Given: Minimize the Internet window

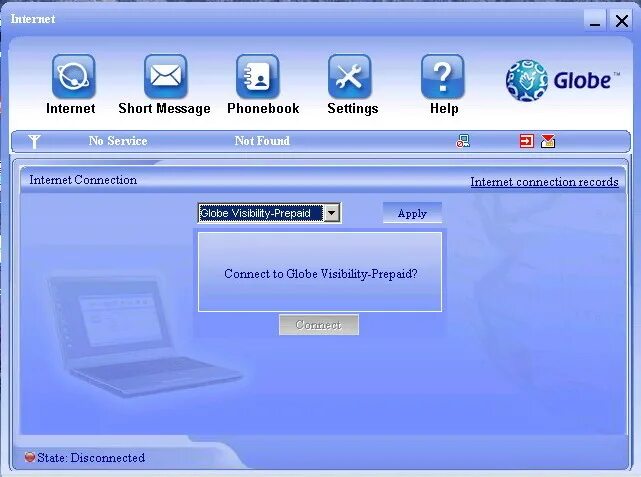Looking at the screenshot, I should point(595,20).
